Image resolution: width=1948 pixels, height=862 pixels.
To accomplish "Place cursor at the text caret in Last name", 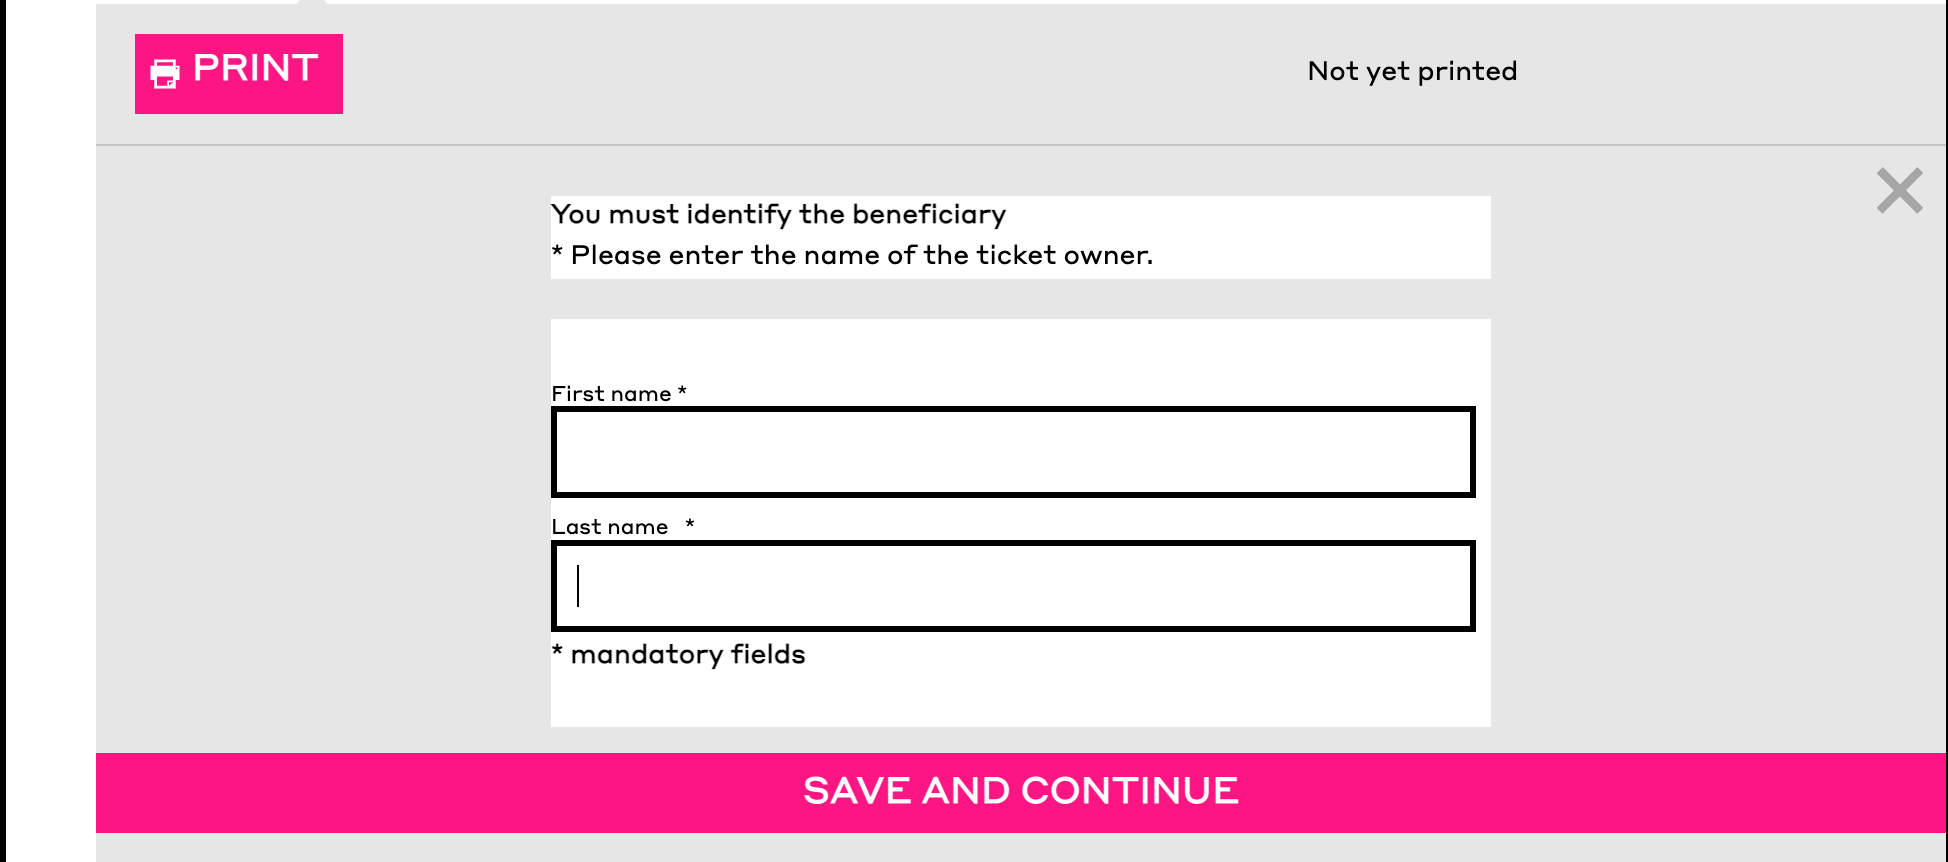I will (x=578, y=586).
